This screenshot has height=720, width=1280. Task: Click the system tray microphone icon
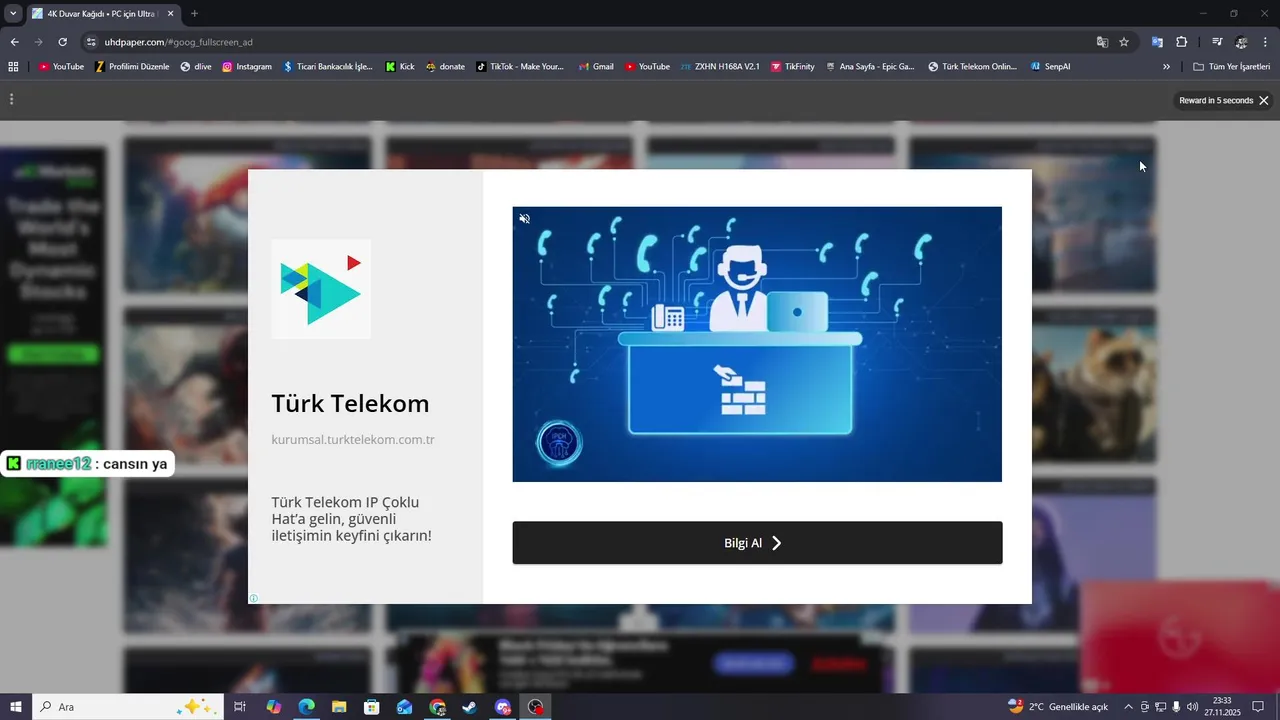[x=1176, y=707]
